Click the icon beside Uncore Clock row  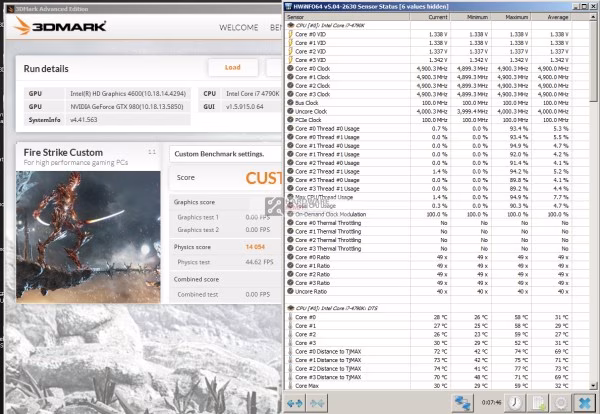coord(290,111)
